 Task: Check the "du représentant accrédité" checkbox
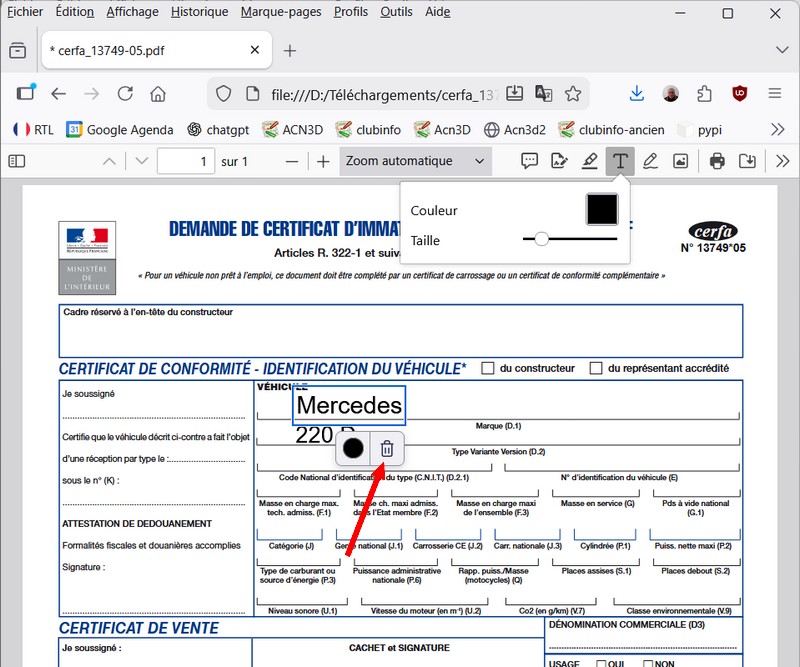coord(596,368)
